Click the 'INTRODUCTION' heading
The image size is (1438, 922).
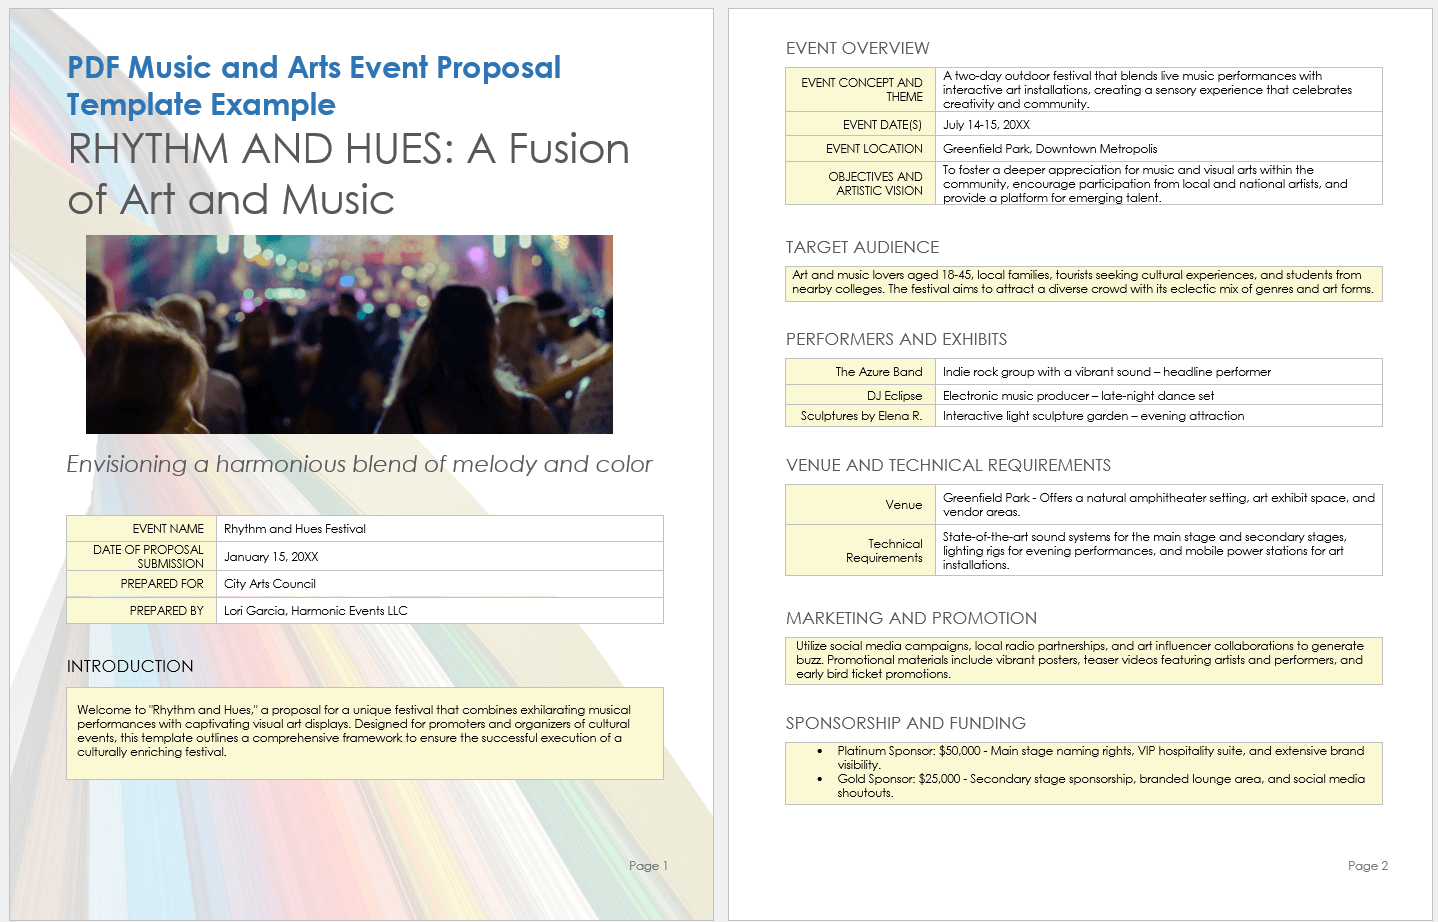coord(130,666)
